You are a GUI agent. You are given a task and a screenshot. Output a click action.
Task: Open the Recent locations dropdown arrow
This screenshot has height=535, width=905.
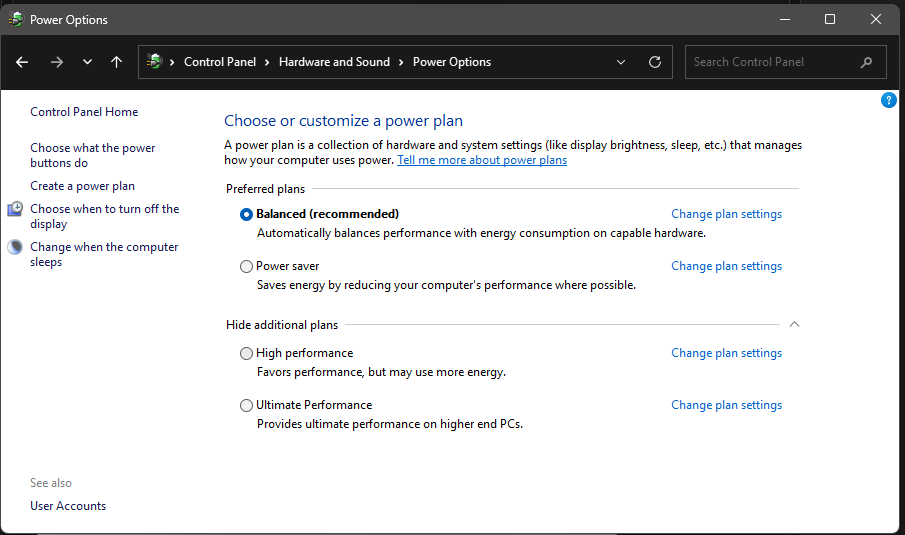click(x=87, y=62)
